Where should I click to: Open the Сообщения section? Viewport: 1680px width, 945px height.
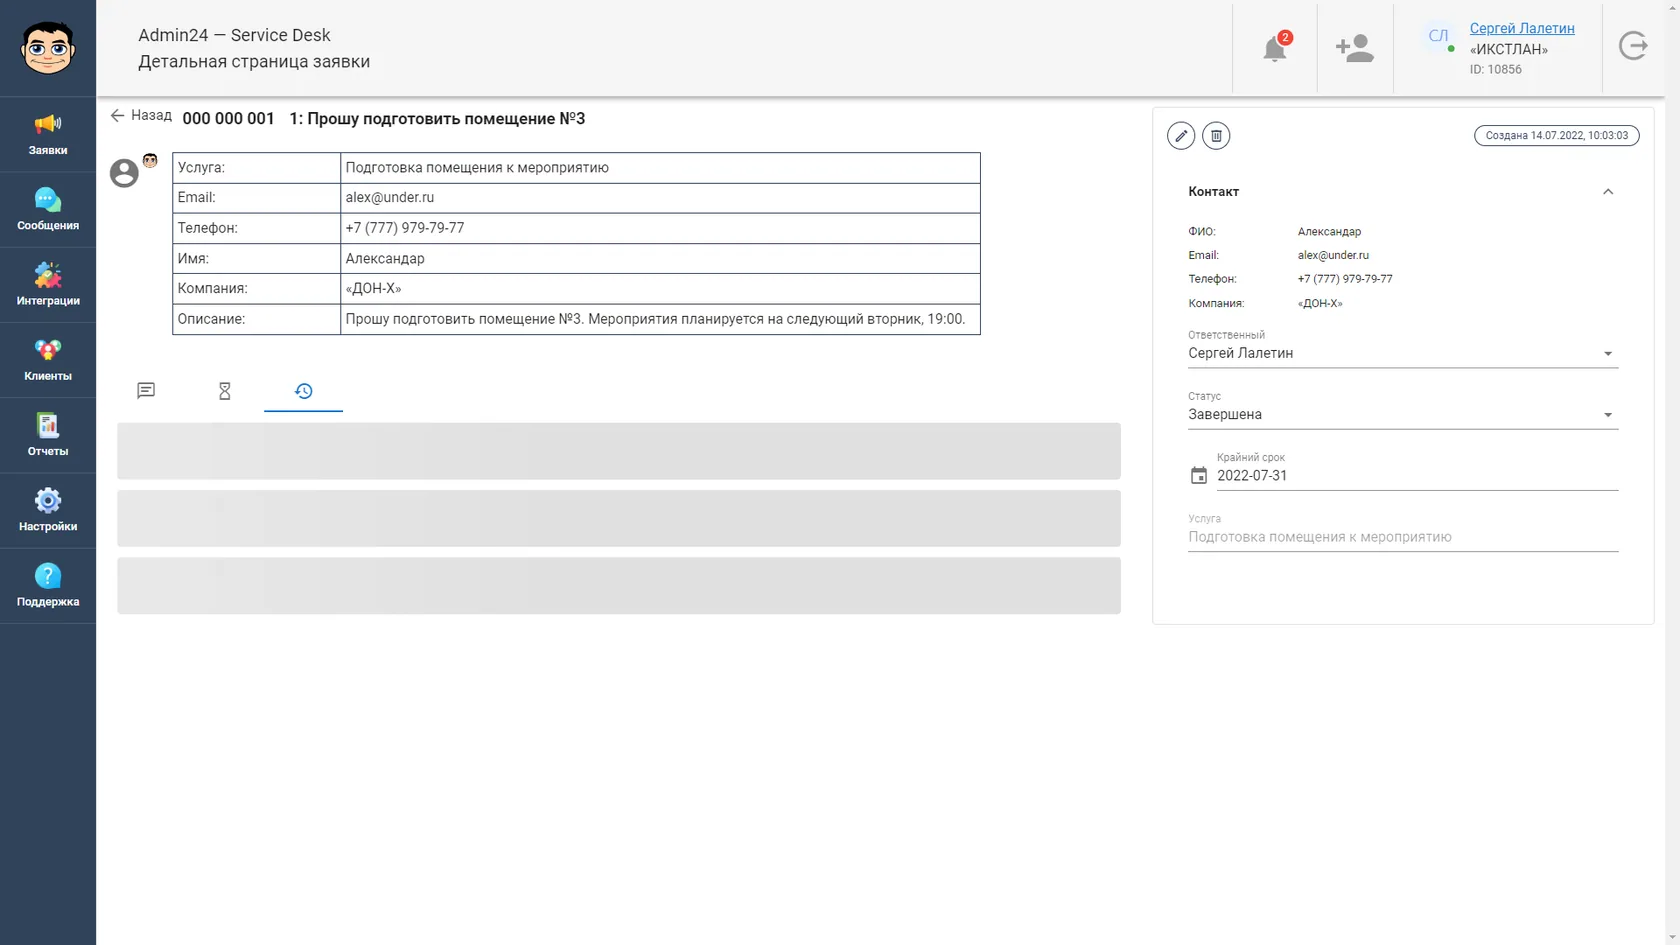click(48, 210)
